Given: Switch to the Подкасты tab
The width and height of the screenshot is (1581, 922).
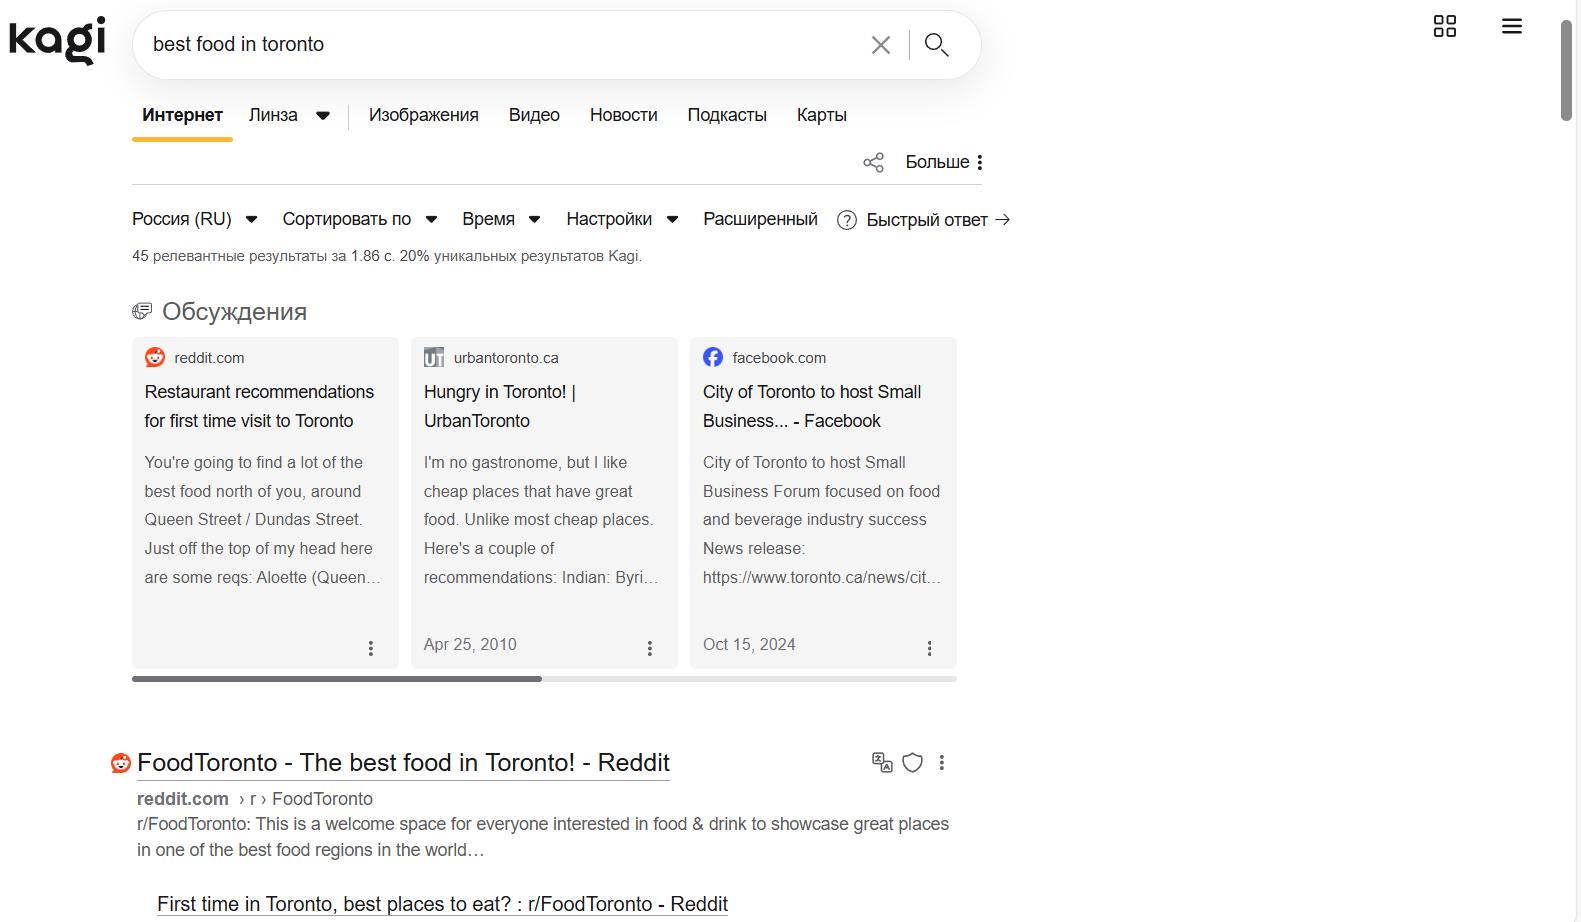Looking at the screenshot, I should click(x=727, y=115).
